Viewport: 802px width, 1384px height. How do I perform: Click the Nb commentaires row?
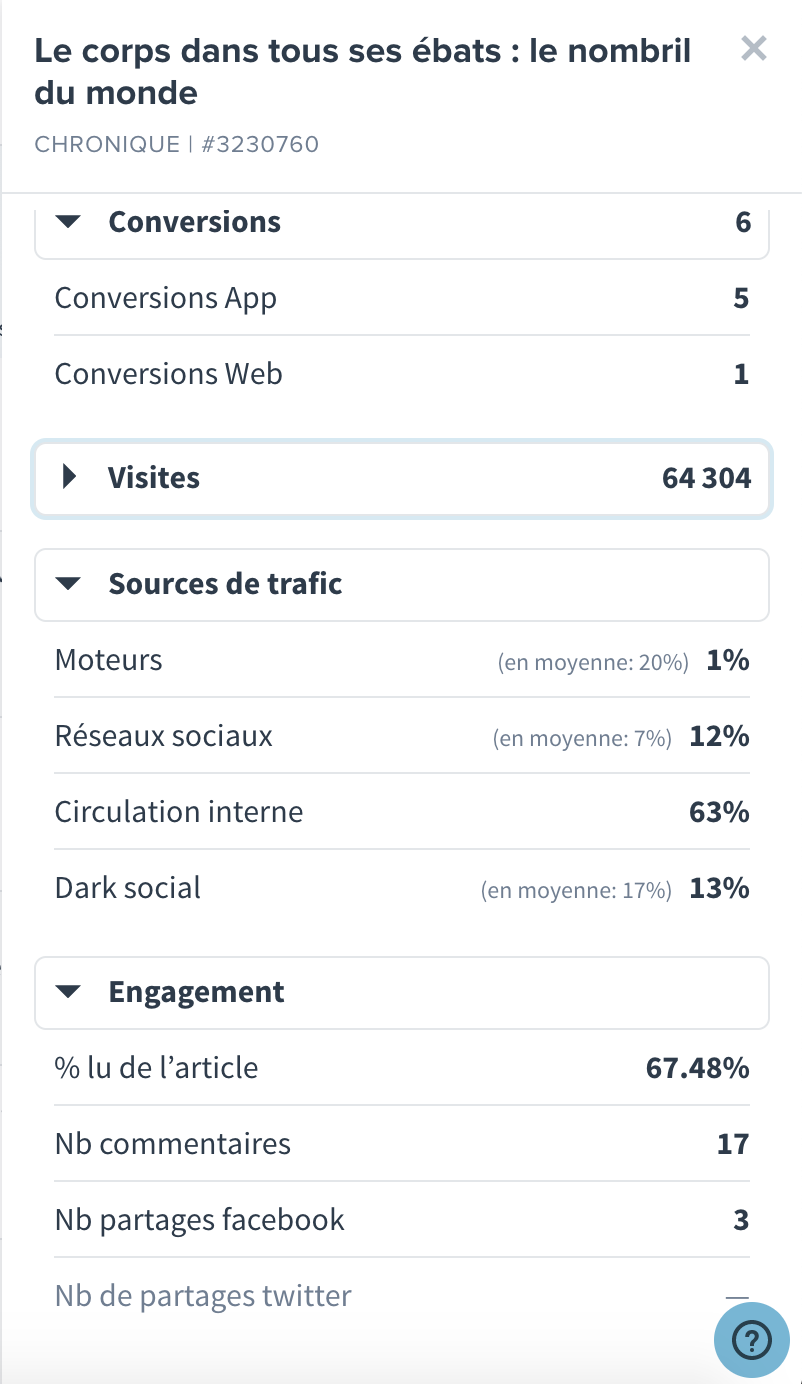[x=402, y=1144]
